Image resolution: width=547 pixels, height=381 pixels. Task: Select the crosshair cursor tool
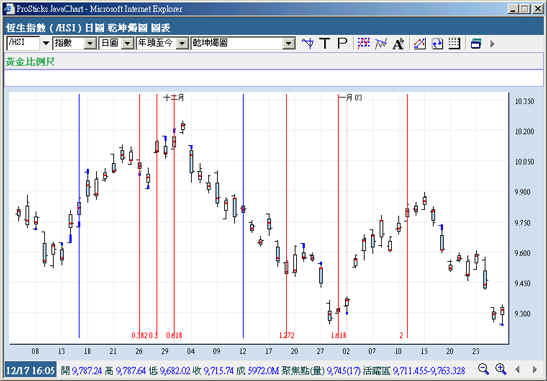click(308, 44)
